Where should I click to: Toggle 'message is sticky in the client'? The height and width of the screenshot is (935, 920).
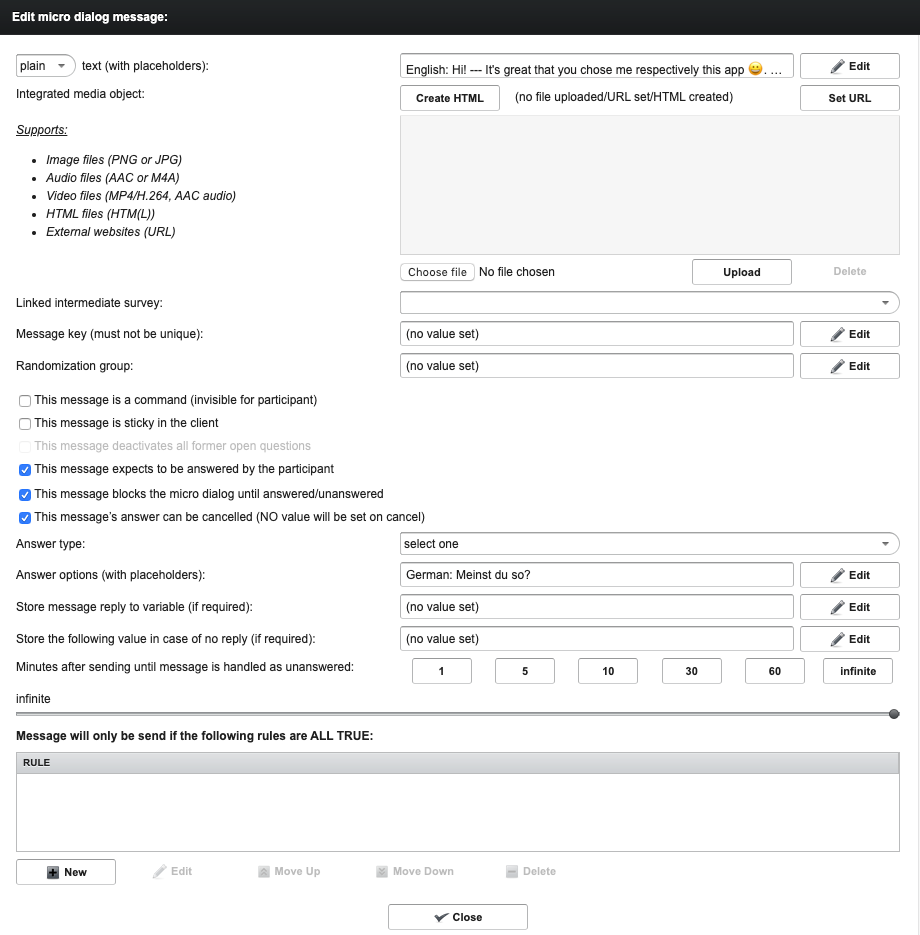[25, 424]
